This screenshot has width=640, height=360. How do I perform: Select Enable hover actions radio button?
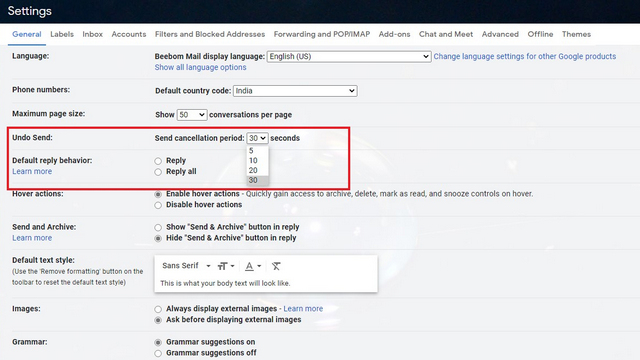pos(158,194)
